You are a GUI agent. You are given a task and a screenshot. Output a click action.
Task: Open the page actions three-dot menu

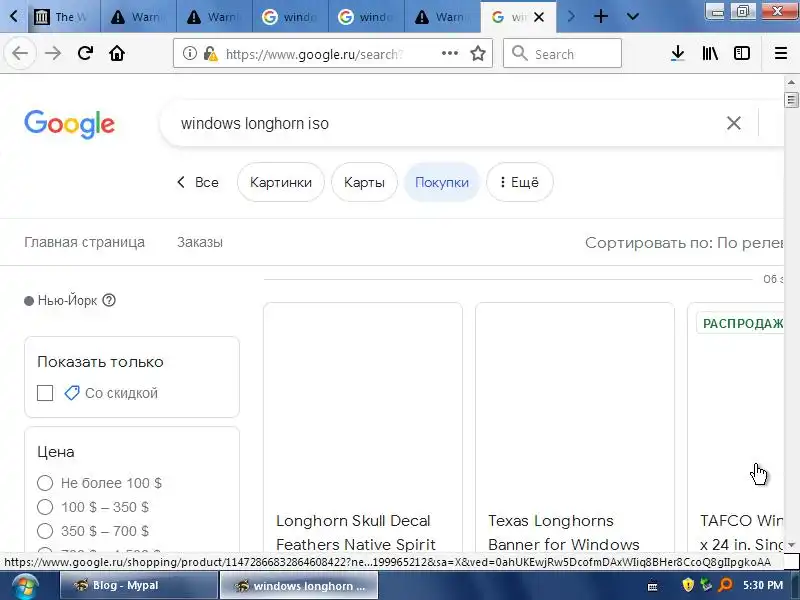(449, 53)
